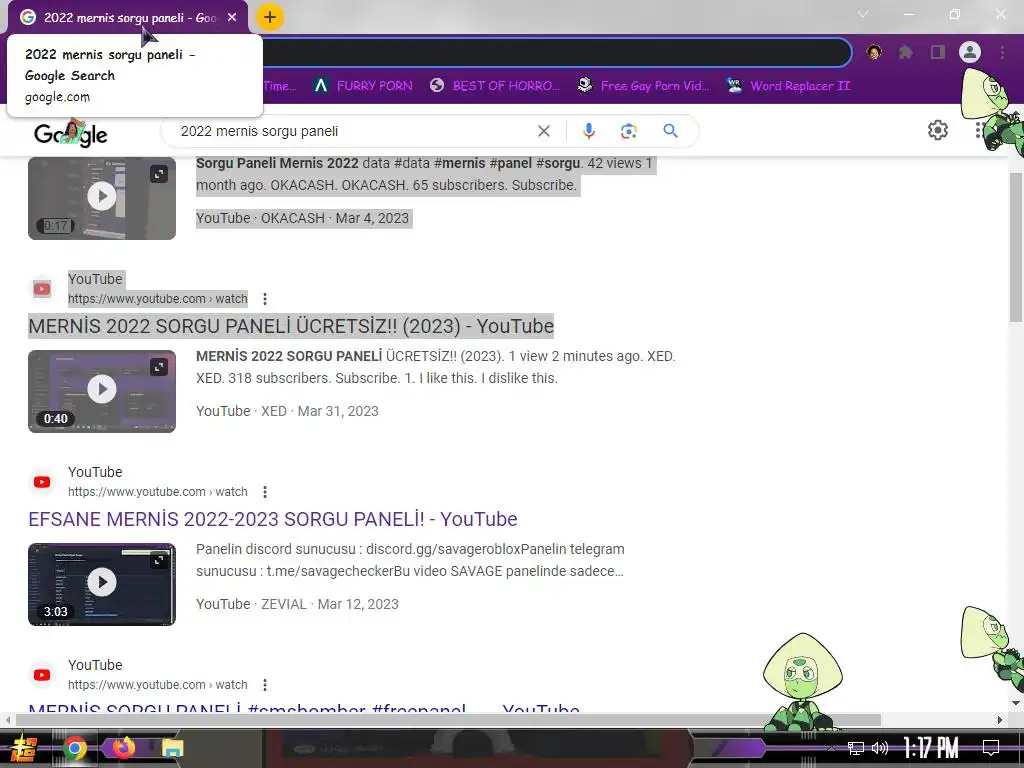1024x768 pixels.
Task: Click the round avatar extension icon in toolbar
Action: pos(874,52)
